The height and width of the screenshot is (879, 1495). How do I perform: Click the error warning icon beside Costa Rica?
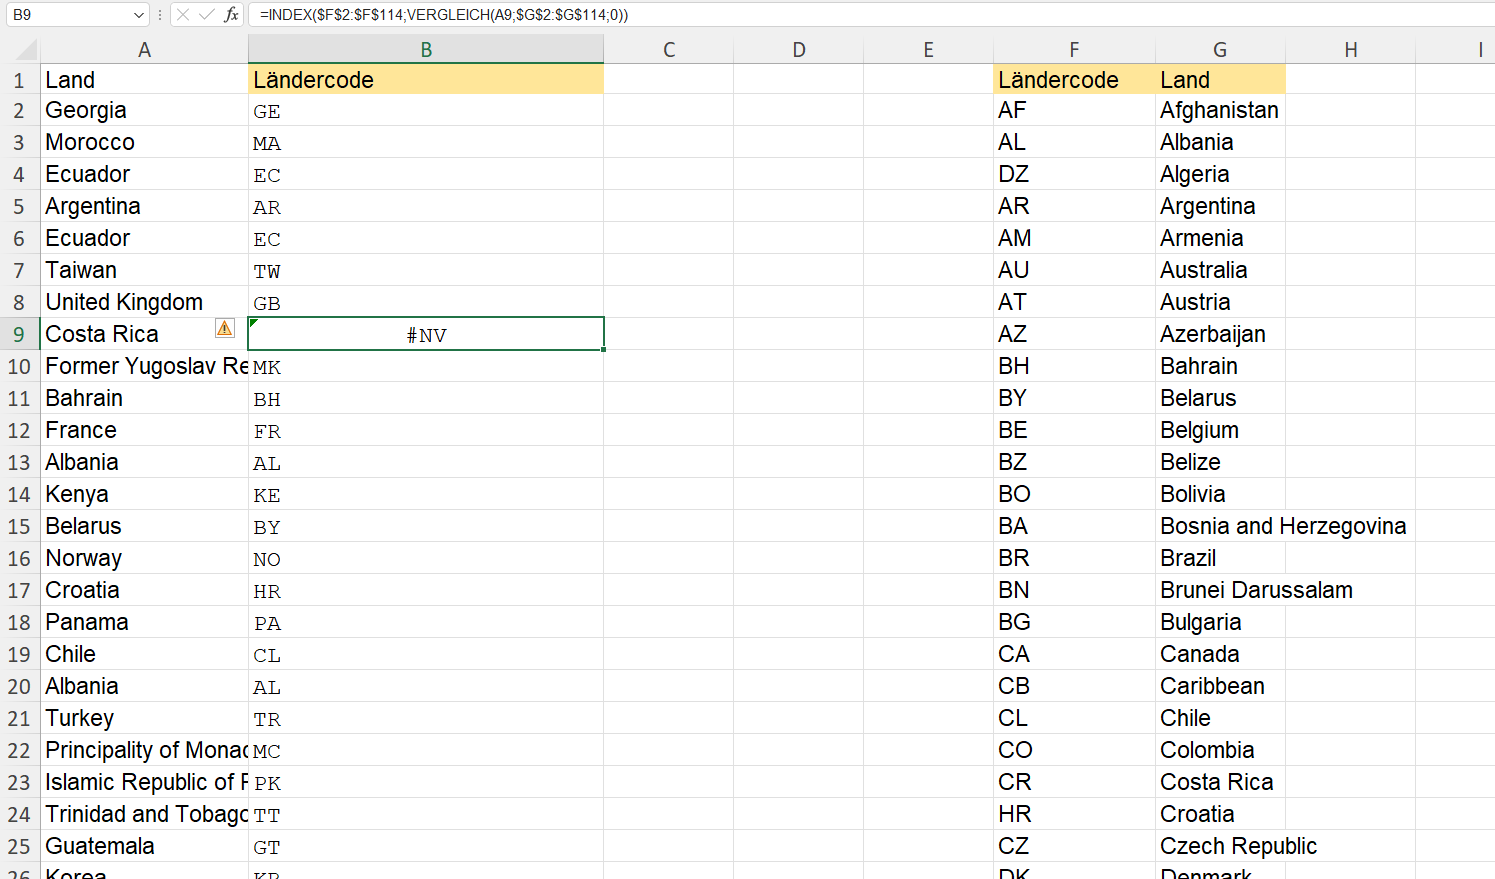225,328
